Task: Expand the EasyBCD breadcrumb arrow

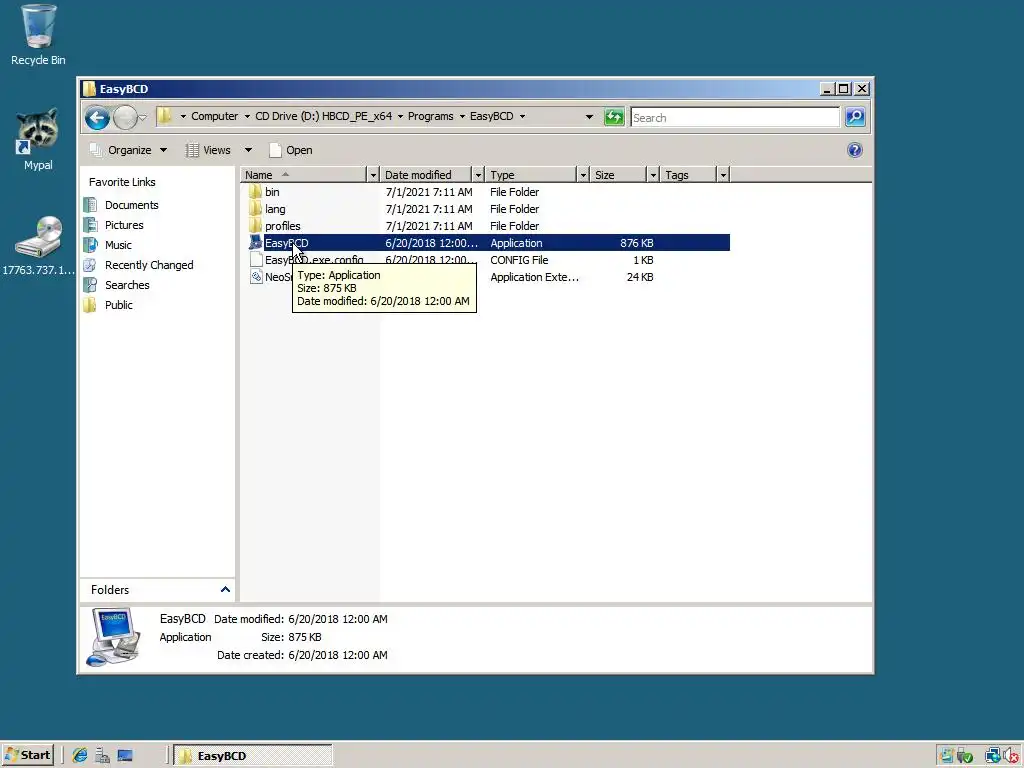Action: pos(522,116)
